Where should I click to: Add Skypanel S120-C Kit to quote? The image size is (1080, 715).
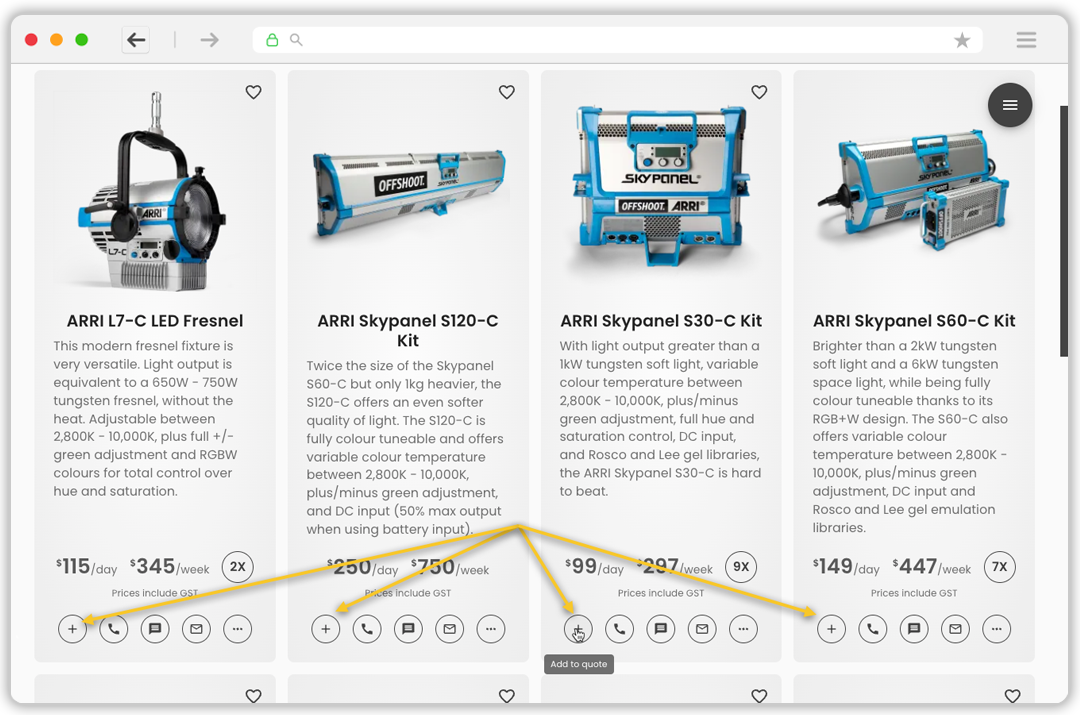click(x=326, y=629)
